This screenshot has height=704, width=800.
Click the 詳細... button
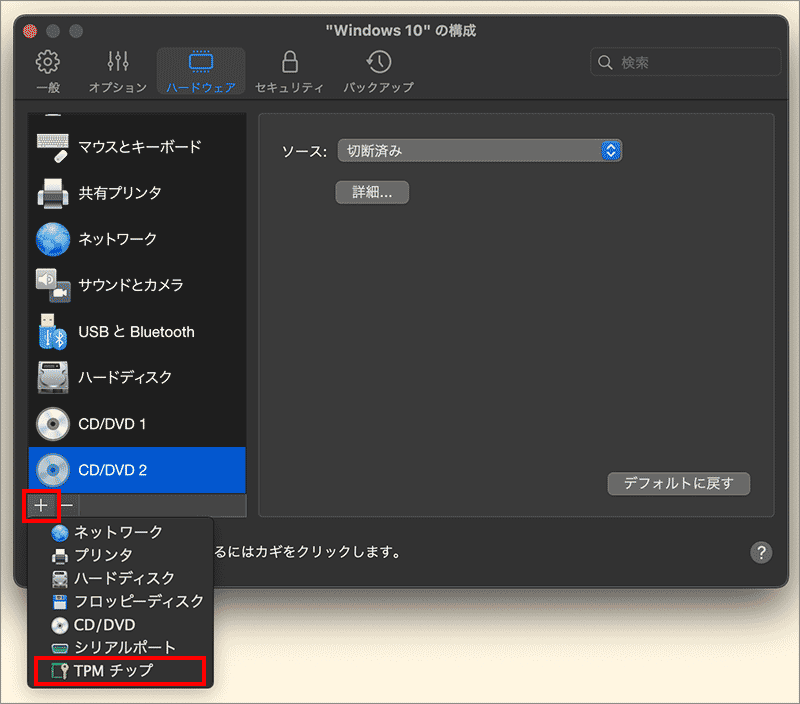click(372, 192)
